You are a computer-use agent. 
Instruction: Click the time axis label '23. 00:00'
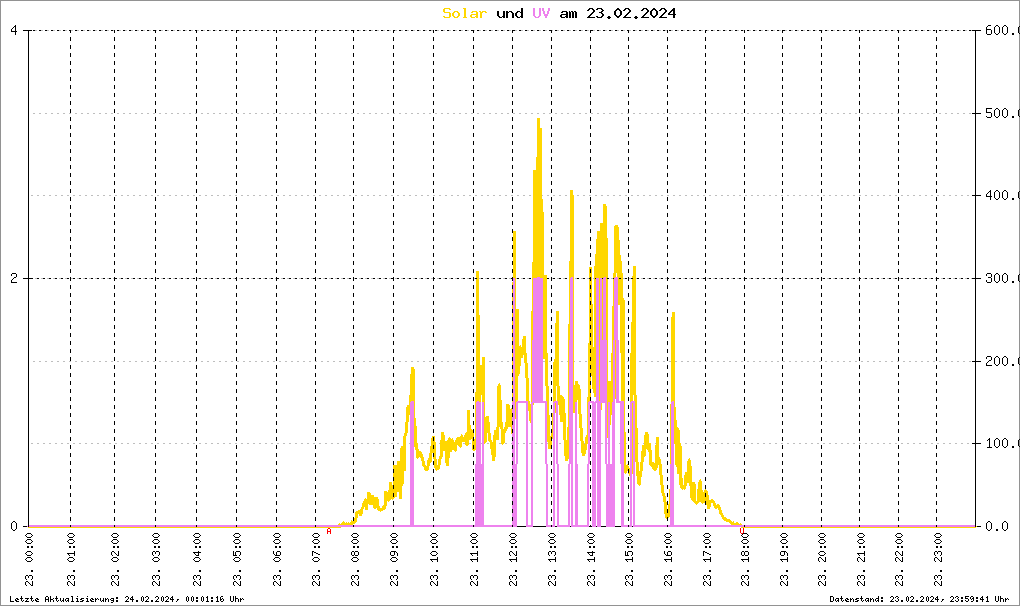click(x=30, y=559)
